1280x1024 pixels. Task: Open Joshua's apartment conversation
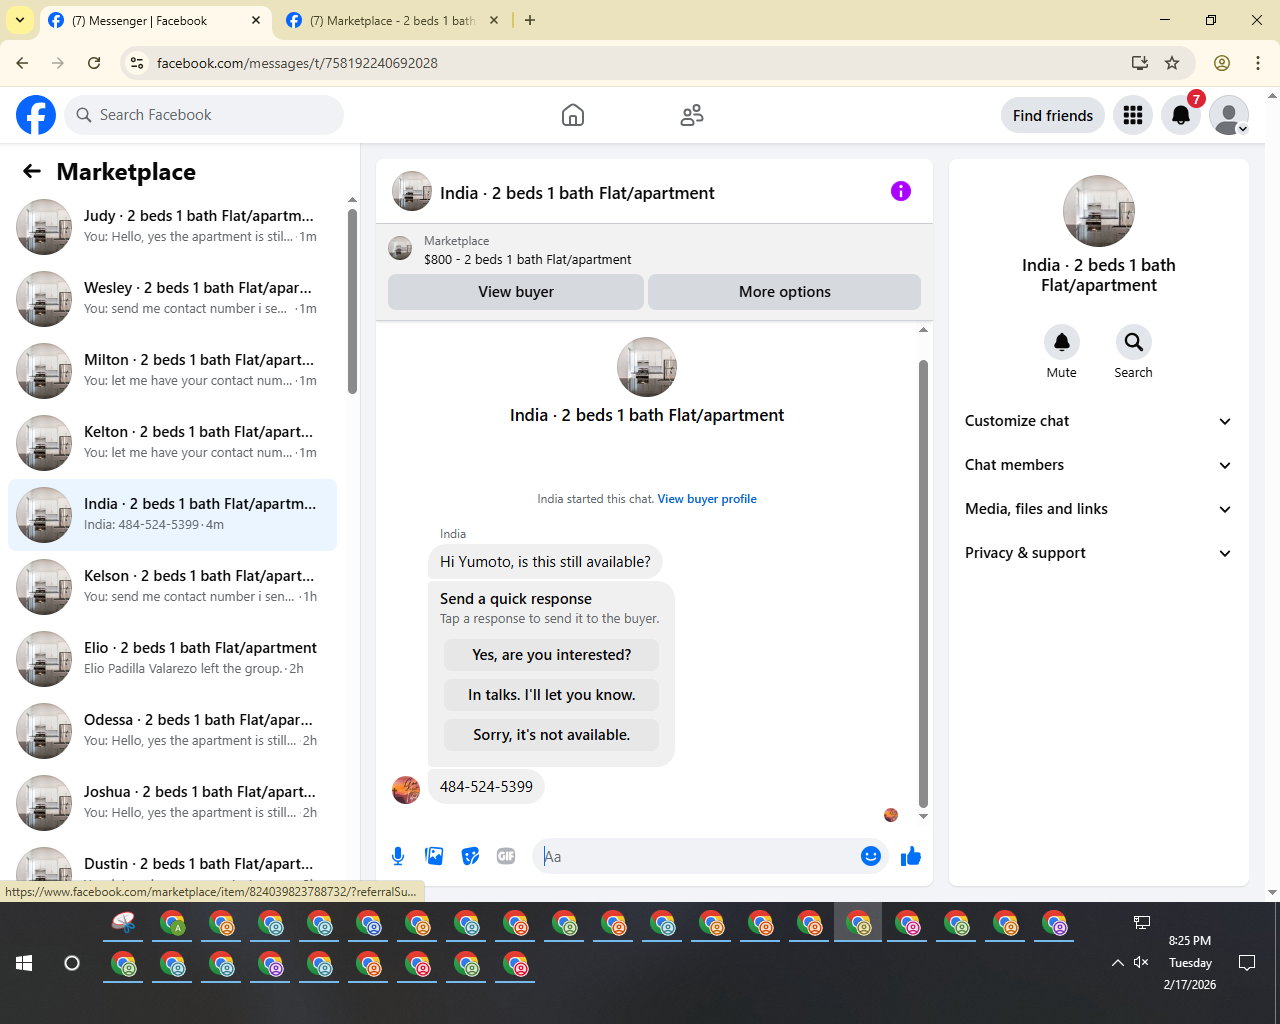click(x=172, y=803)
